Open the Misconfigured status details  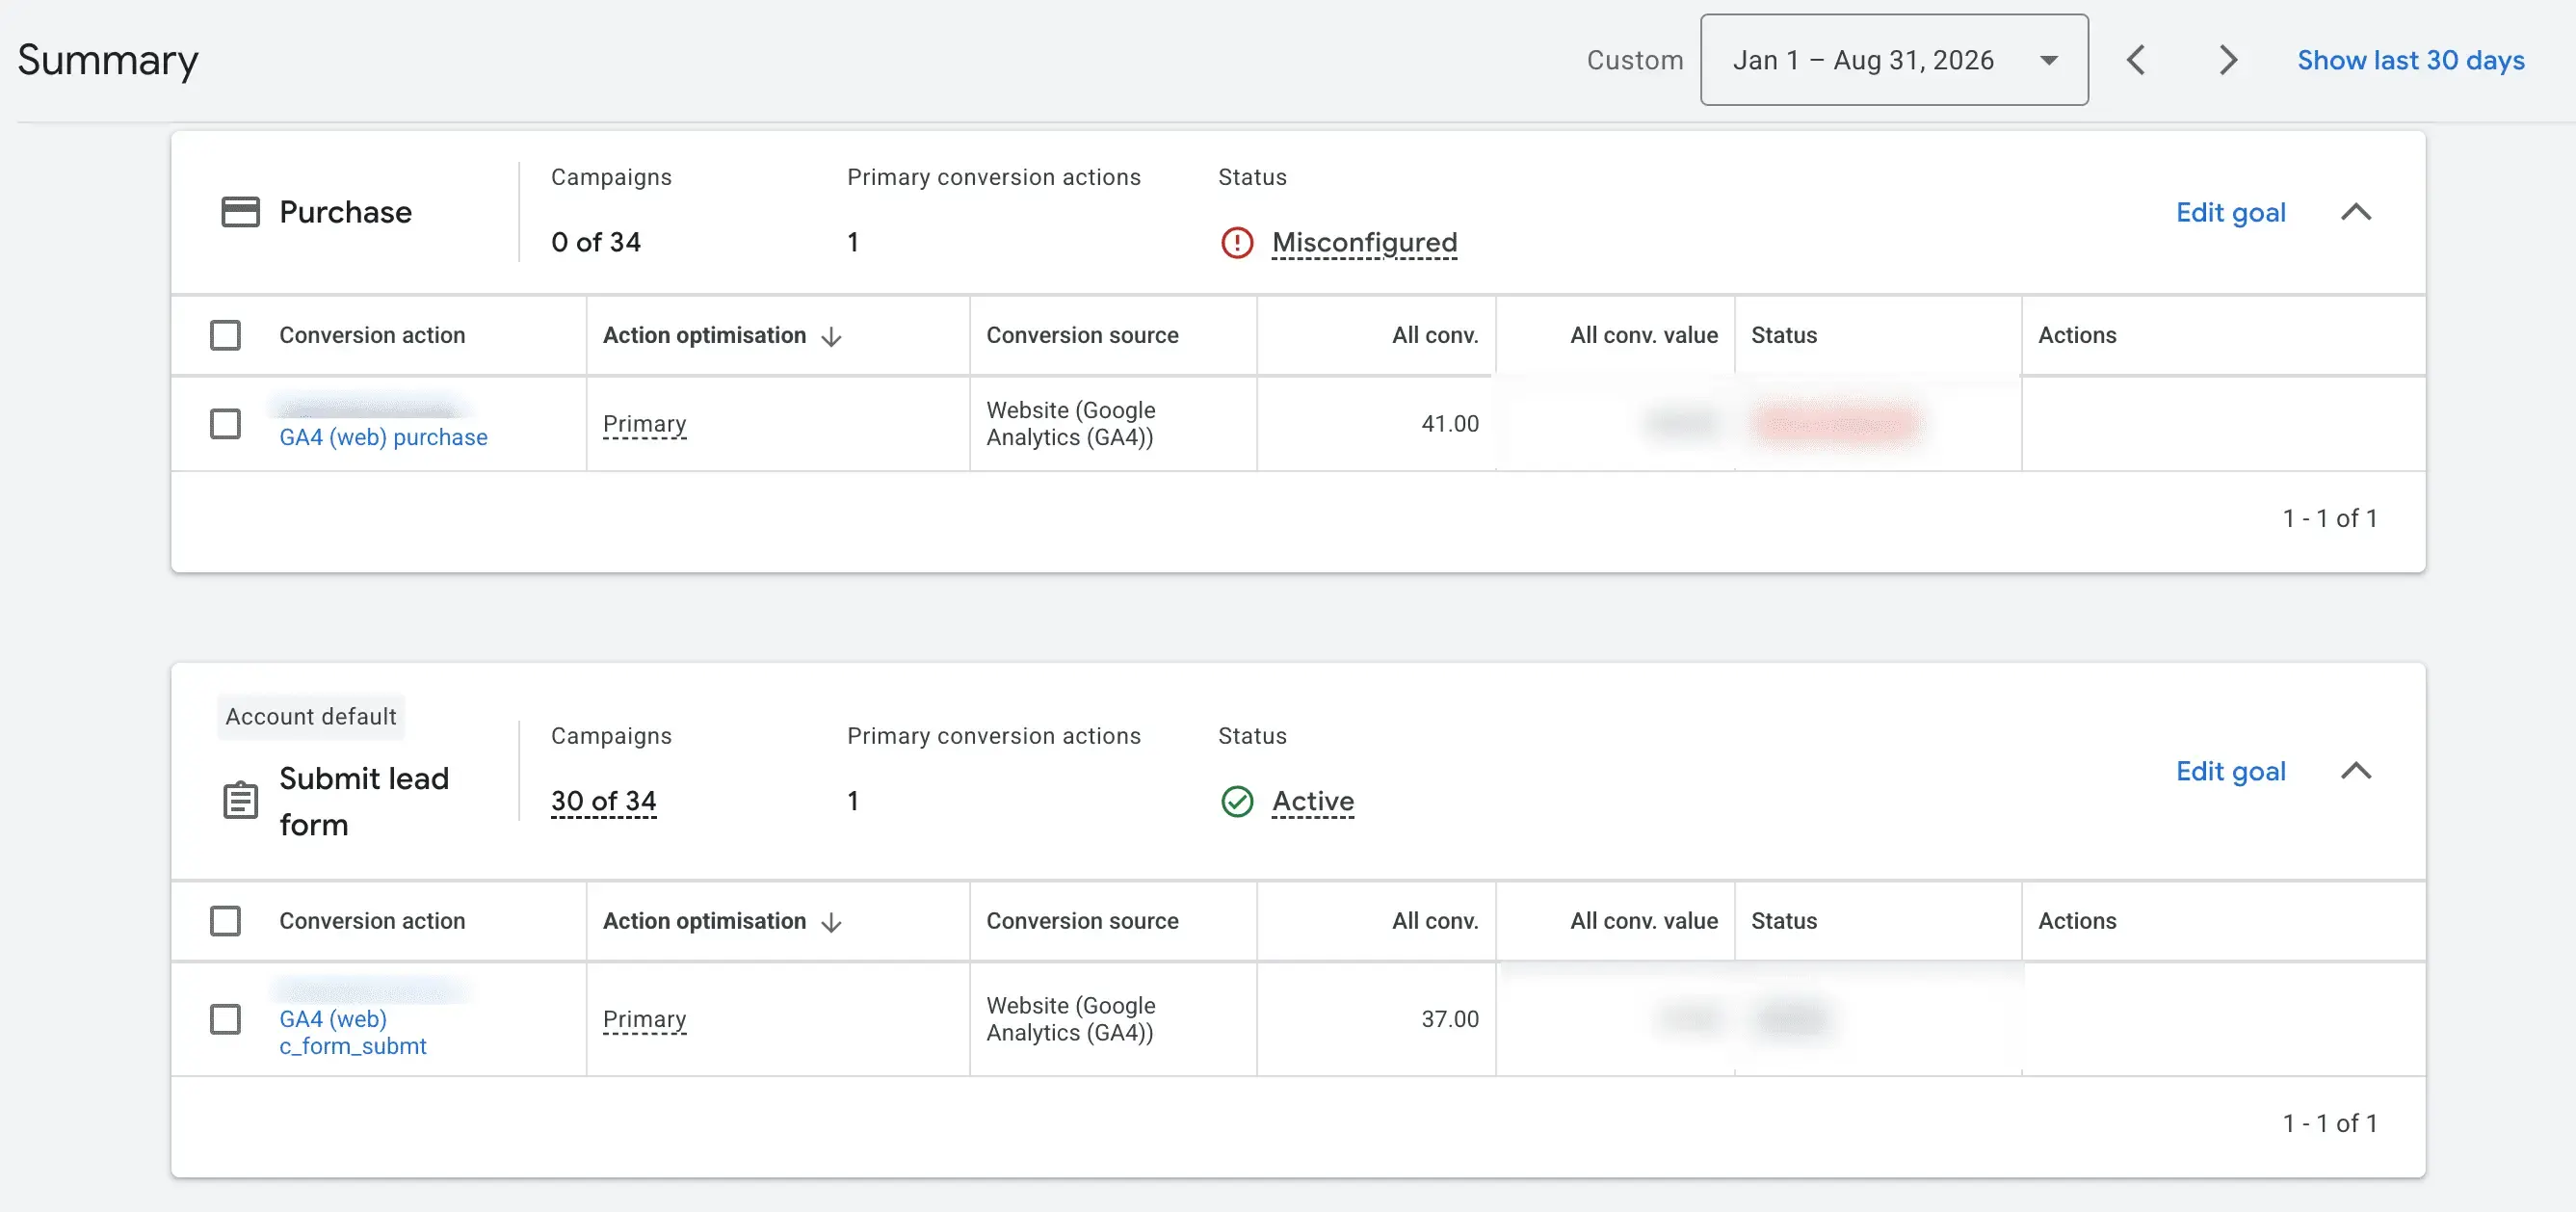tap(1364, 243)
